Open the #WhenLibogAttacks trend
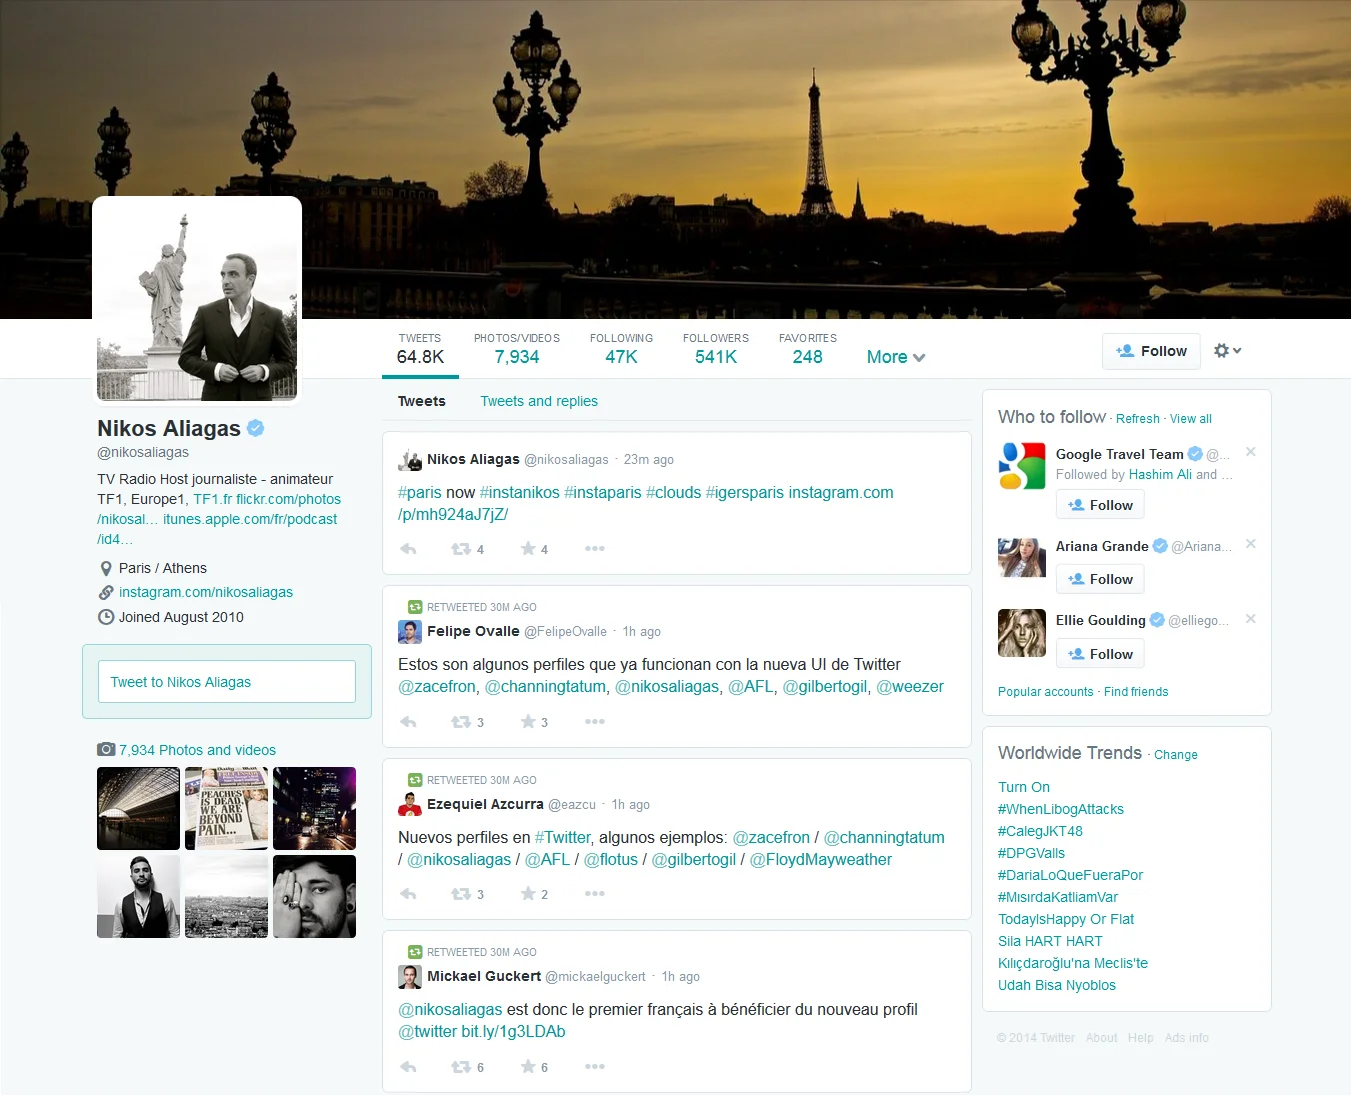This screenshot has width=1351, height=1096. click(x=1061, y=809)
